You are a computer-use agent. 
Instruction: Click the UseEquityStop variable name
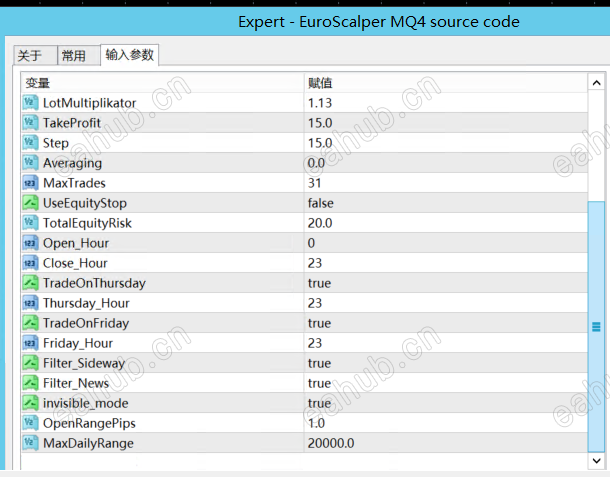tap(85, 203)
